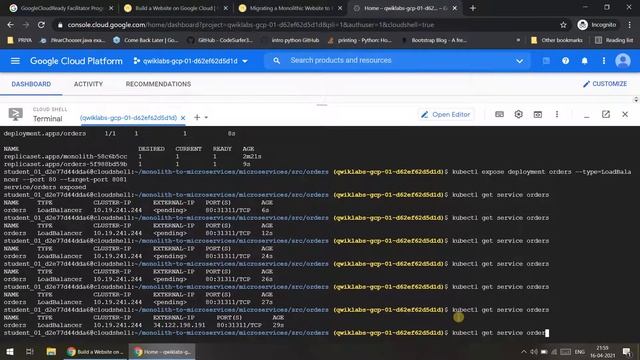Open the Help icon menu
640x360 pixels.
(565, 61)
